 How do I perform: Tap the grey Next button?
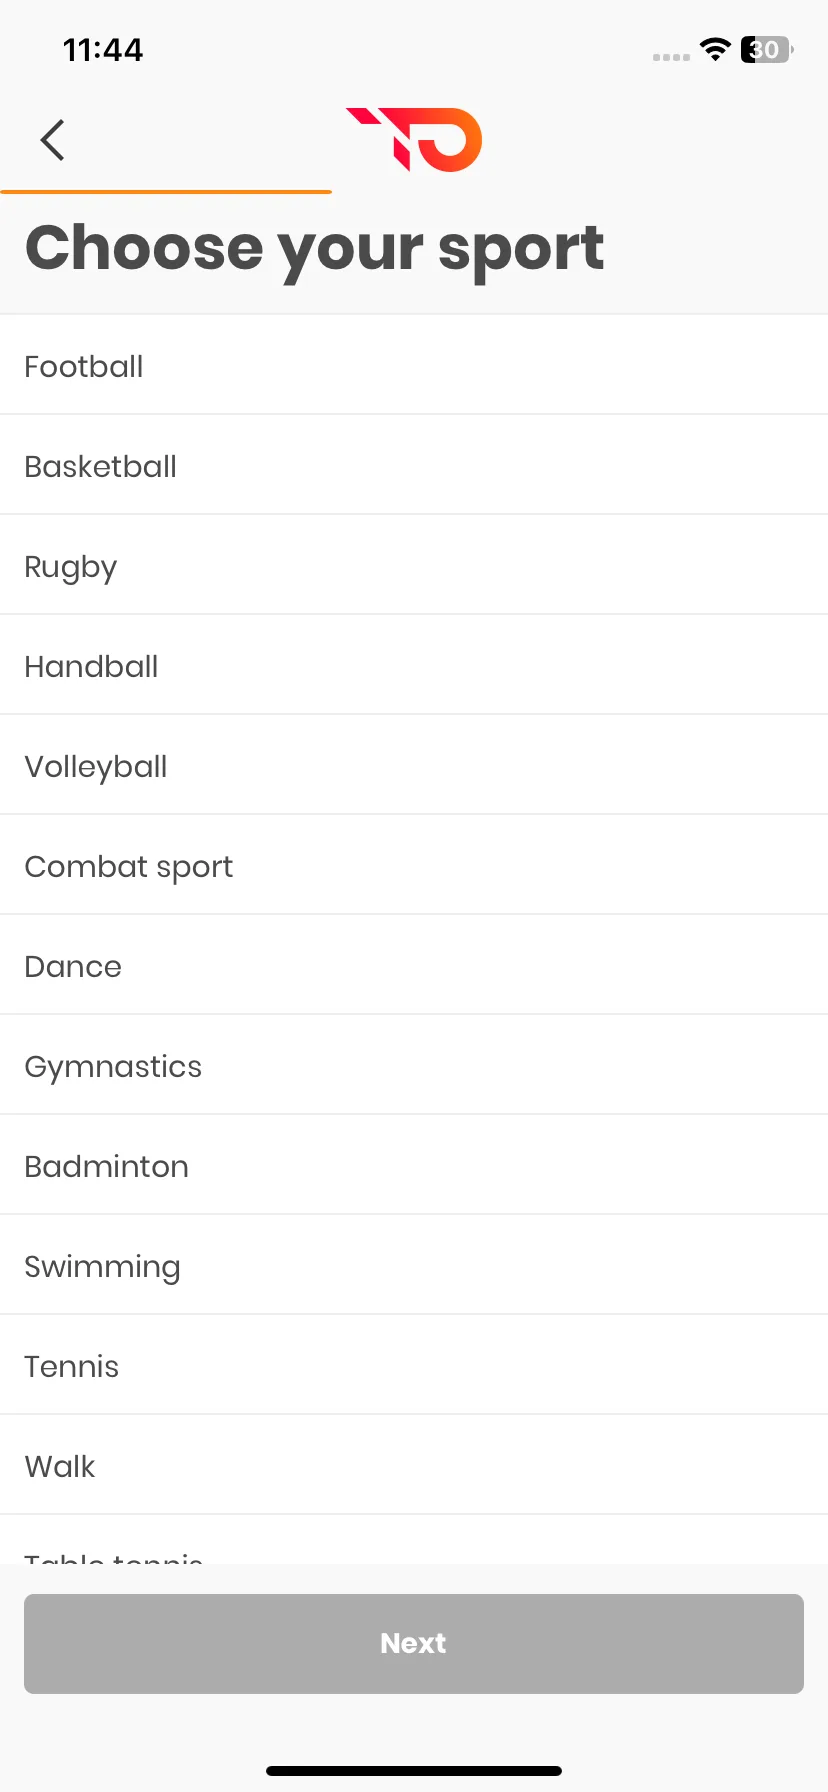[x=414, y=1643]
